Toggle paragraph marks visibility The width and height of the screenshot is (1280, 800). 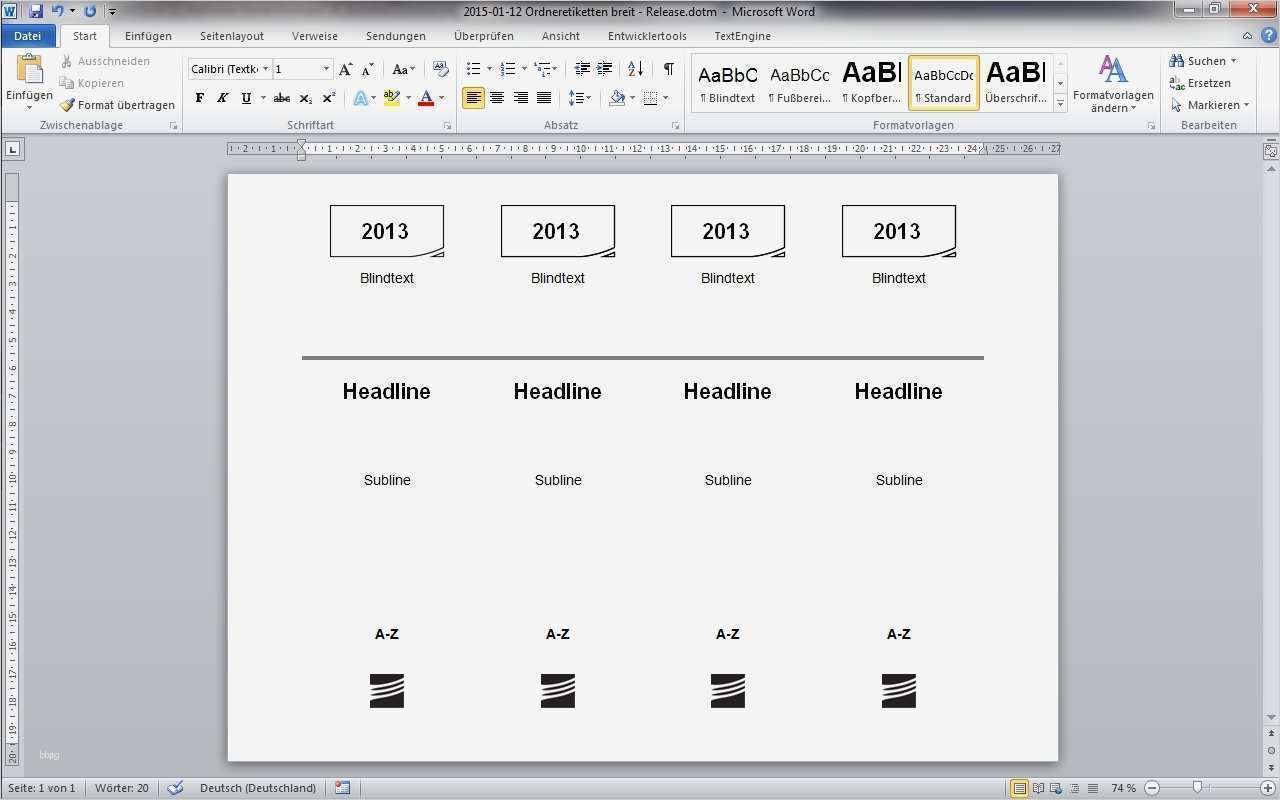pos(668,69)
